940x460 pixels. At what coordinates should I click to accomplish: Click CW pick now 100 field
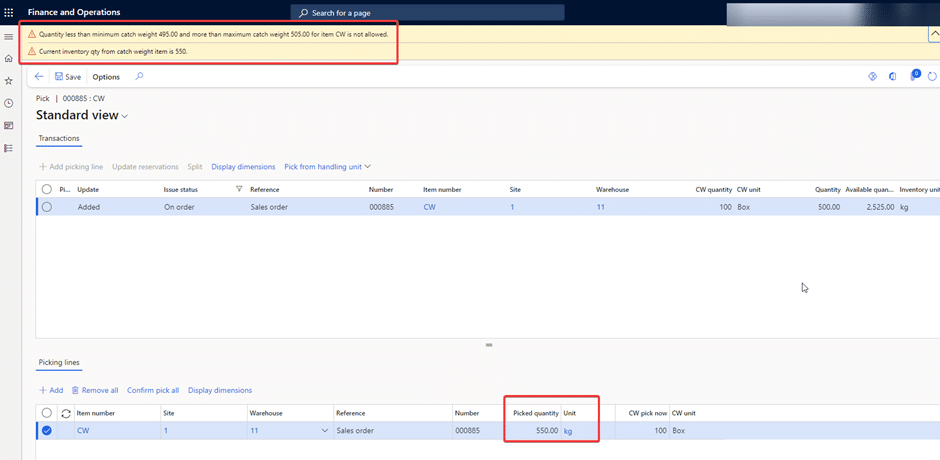(642, 431)
